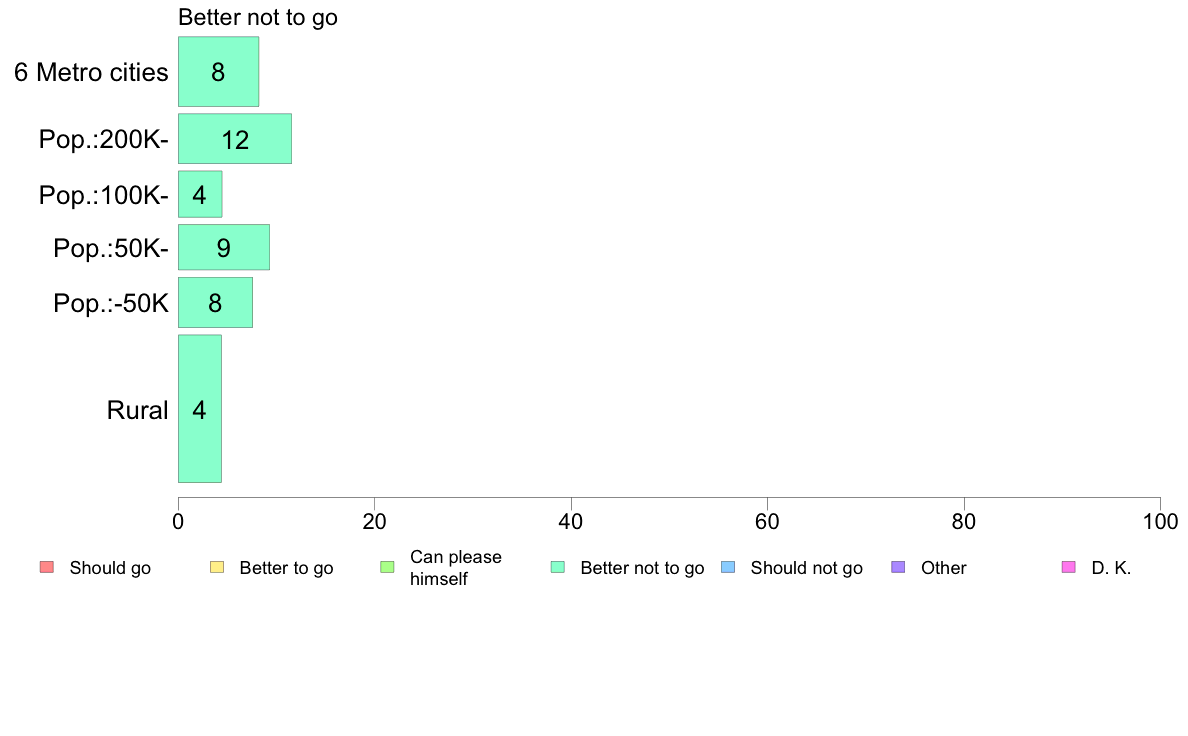Image resolution: width=1188 pixels, height=736 pixels.
Task: Click the Rural bar showing 4
Action: pos(200,409)
